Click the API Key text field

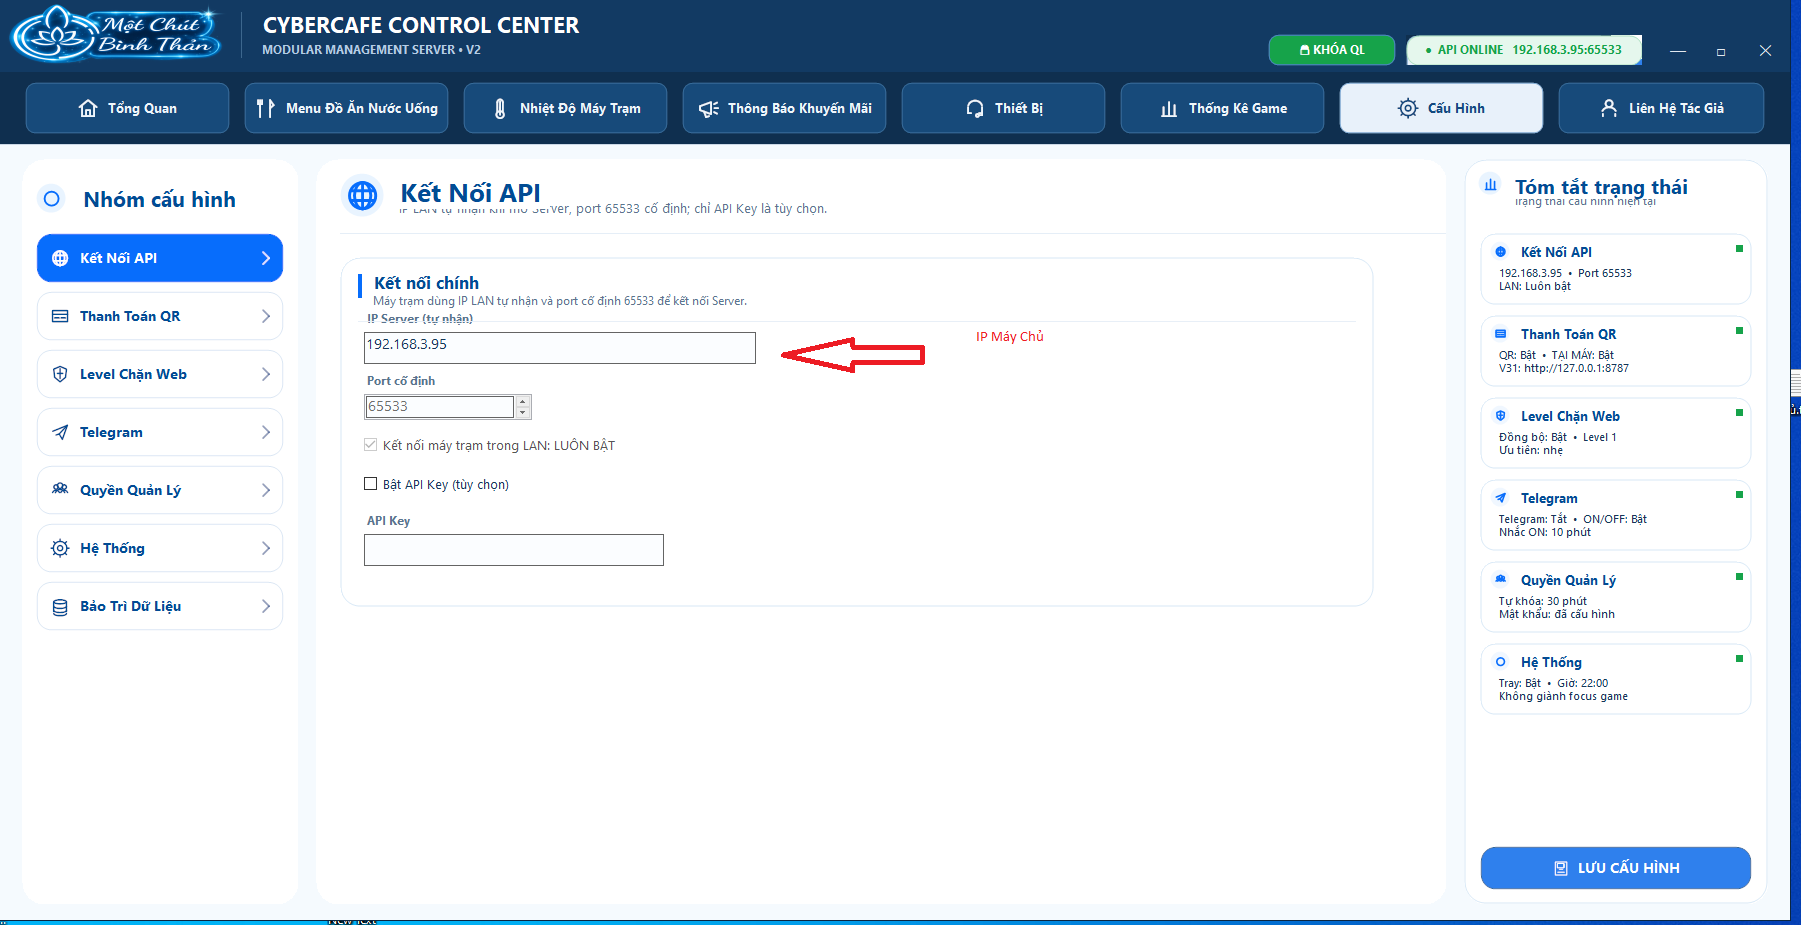(x=514, y=550)
